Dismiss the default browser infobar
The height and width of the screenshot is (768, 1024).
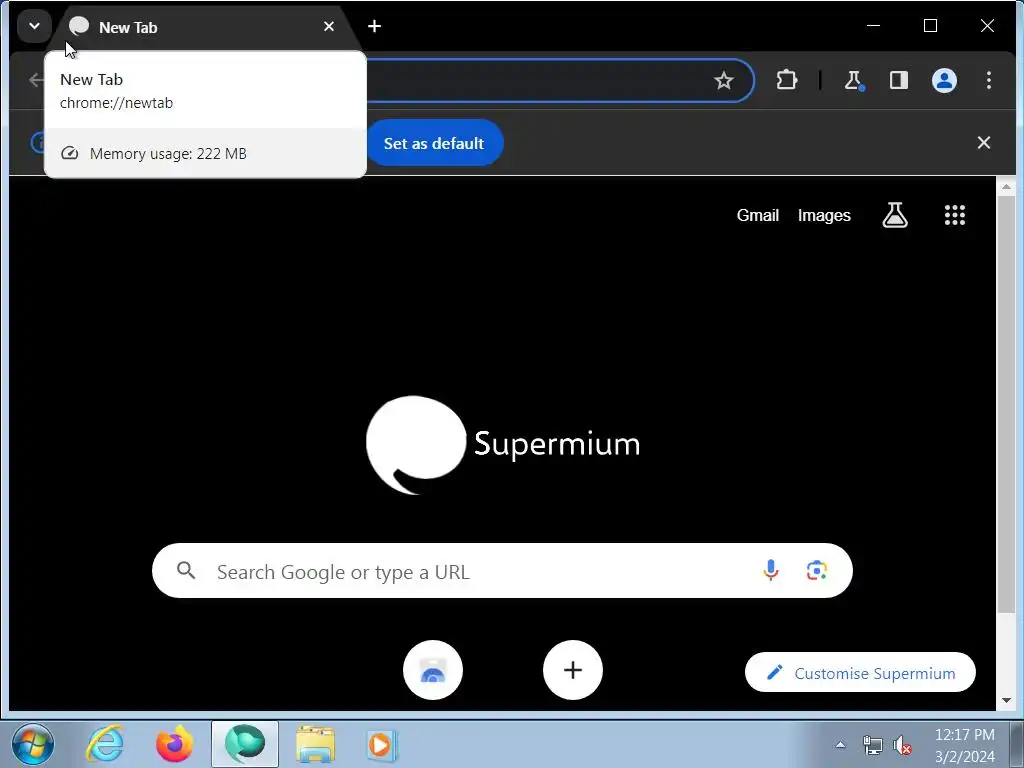(984, 142)
